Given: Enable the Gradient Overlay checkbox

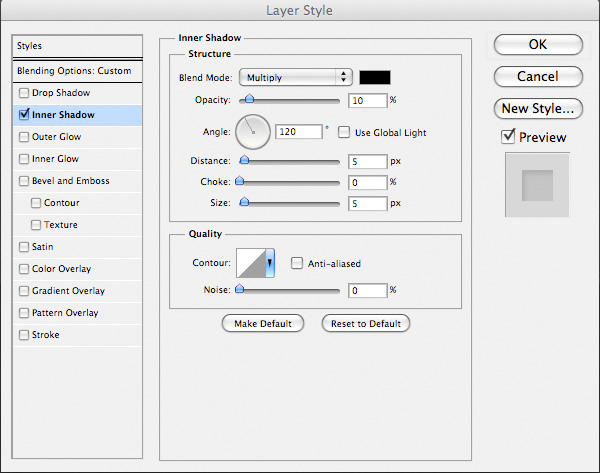Looking at the screenshot, I should [x=24, y=291].
